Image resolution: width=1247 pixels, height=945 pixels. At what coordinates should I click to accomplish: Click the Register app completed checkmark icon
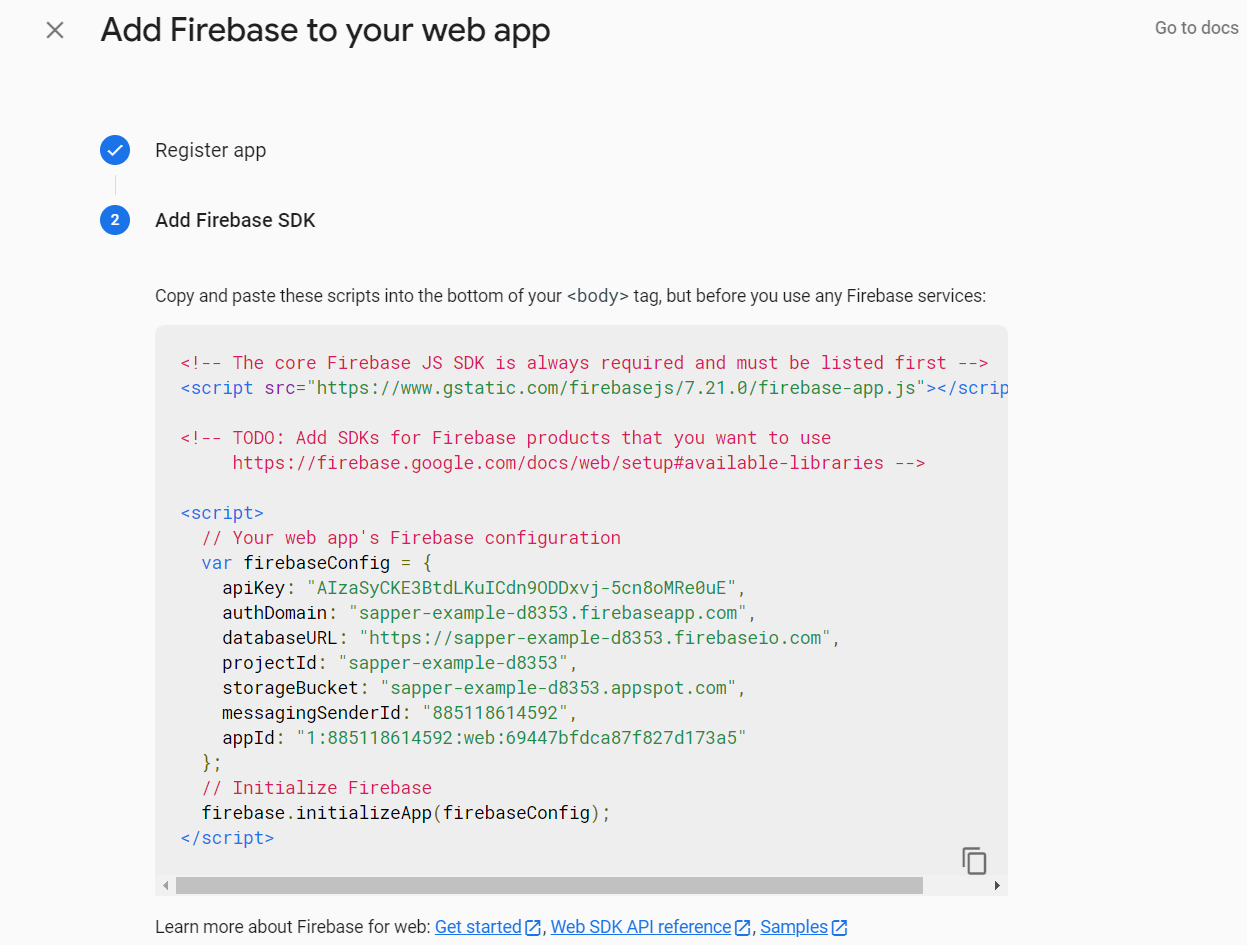click(115, 151)
